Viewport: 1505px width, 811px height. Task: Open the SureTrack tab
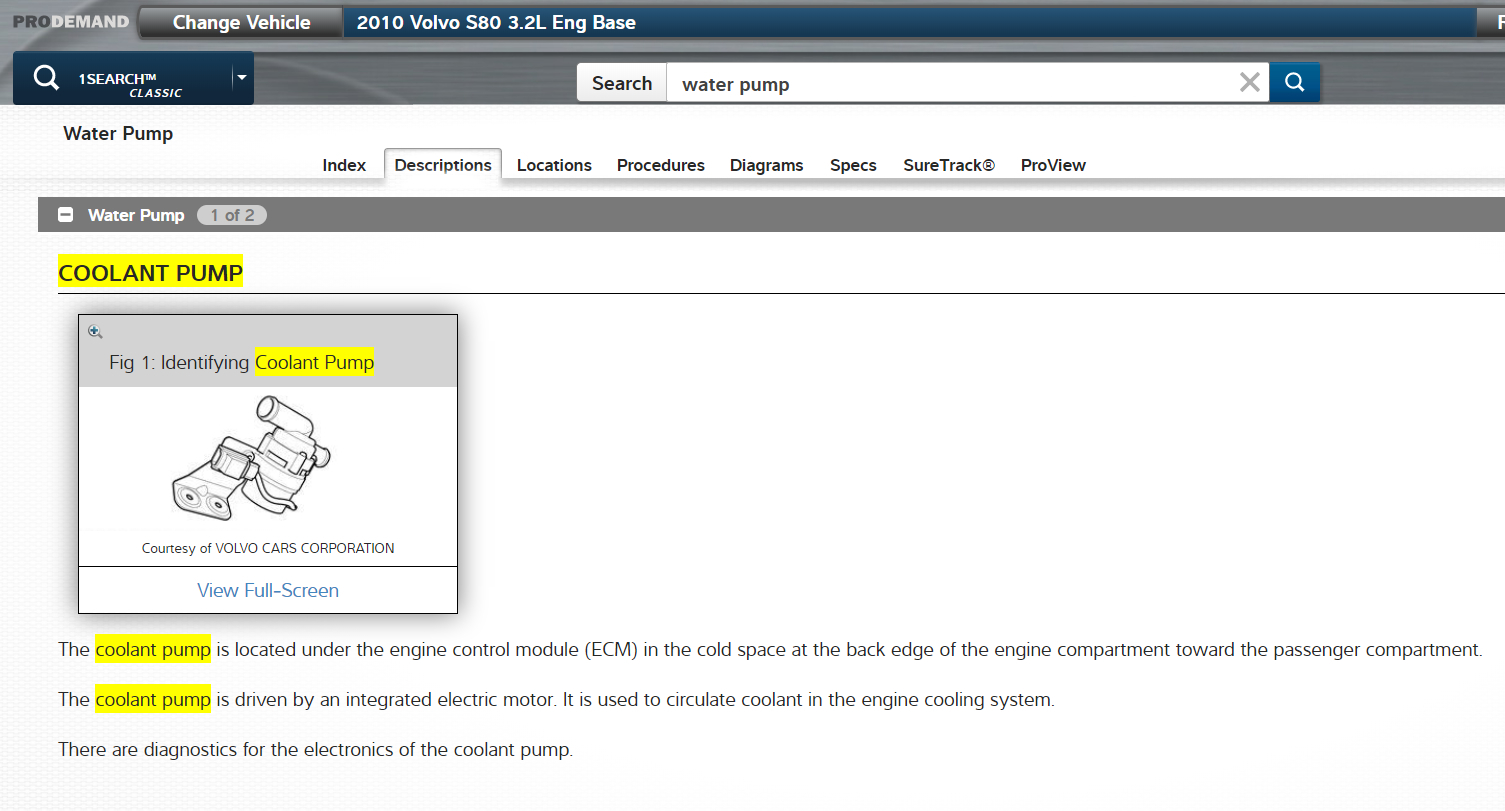pyautogui.click(x=949, y=165)
